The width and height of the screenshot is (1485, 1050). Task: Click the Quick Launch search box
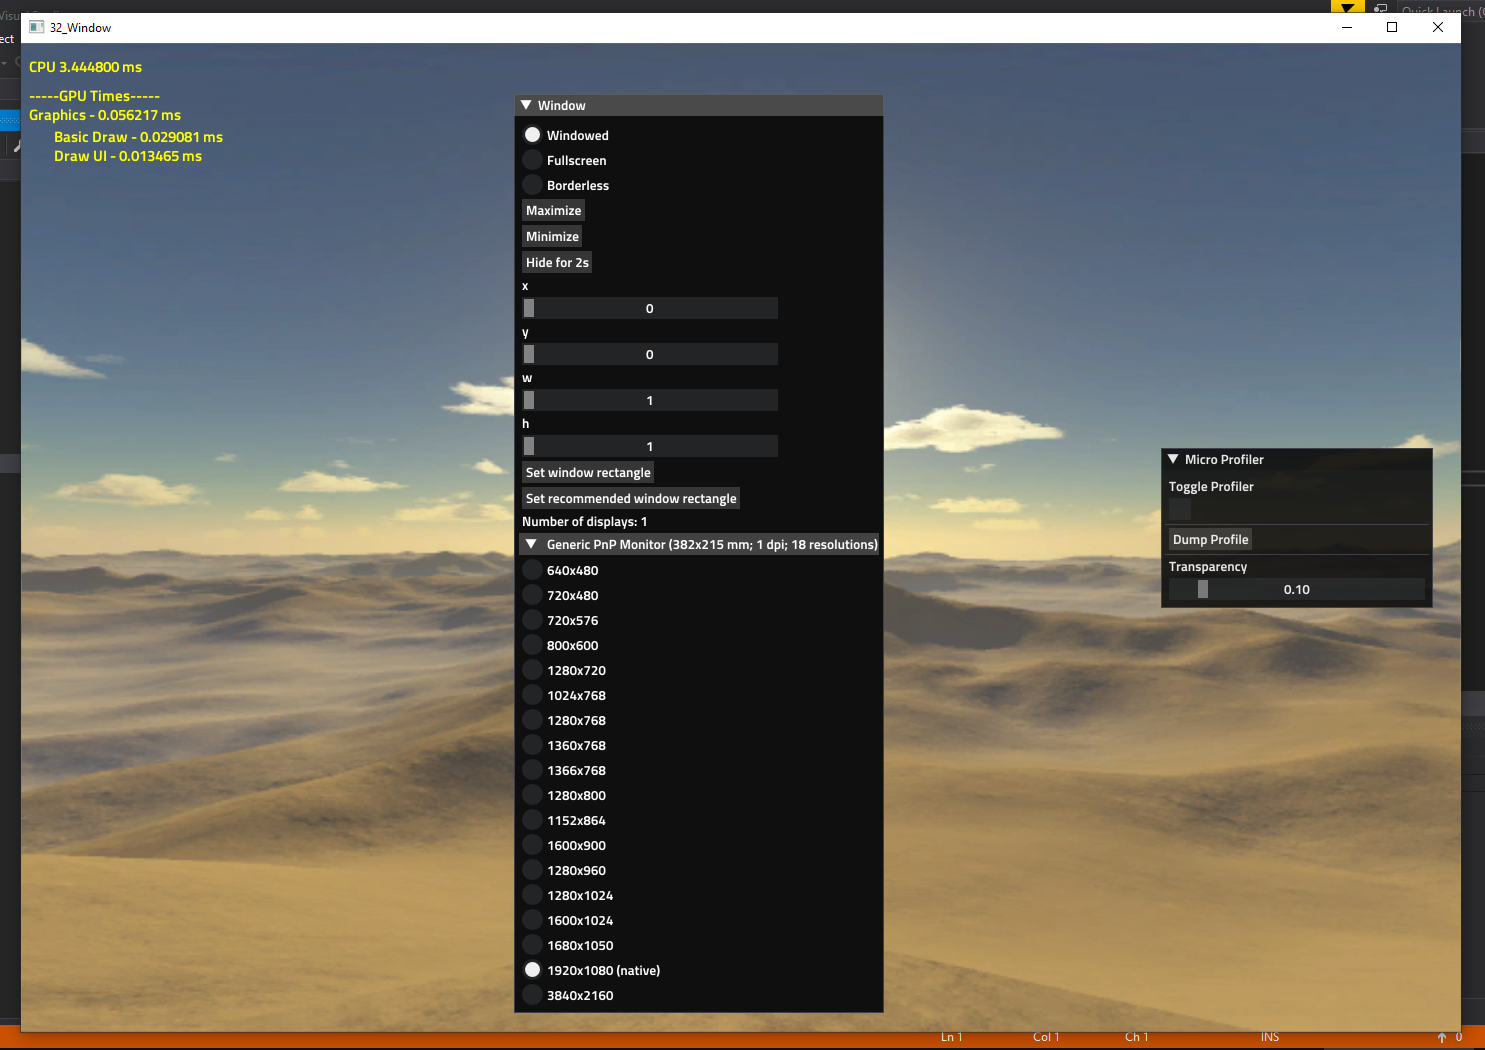(x=1440, y=11)
